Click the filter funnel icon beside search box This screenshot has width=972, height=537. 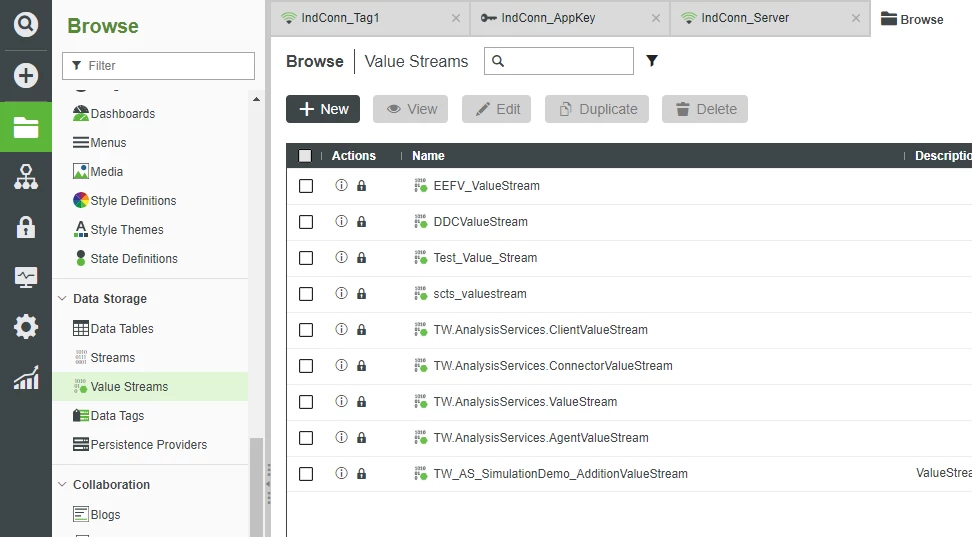point(652,61)
